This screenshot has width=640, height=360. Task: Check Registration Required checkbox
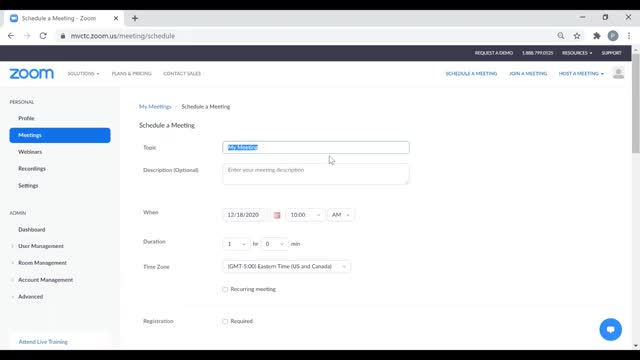click(225, 321)
